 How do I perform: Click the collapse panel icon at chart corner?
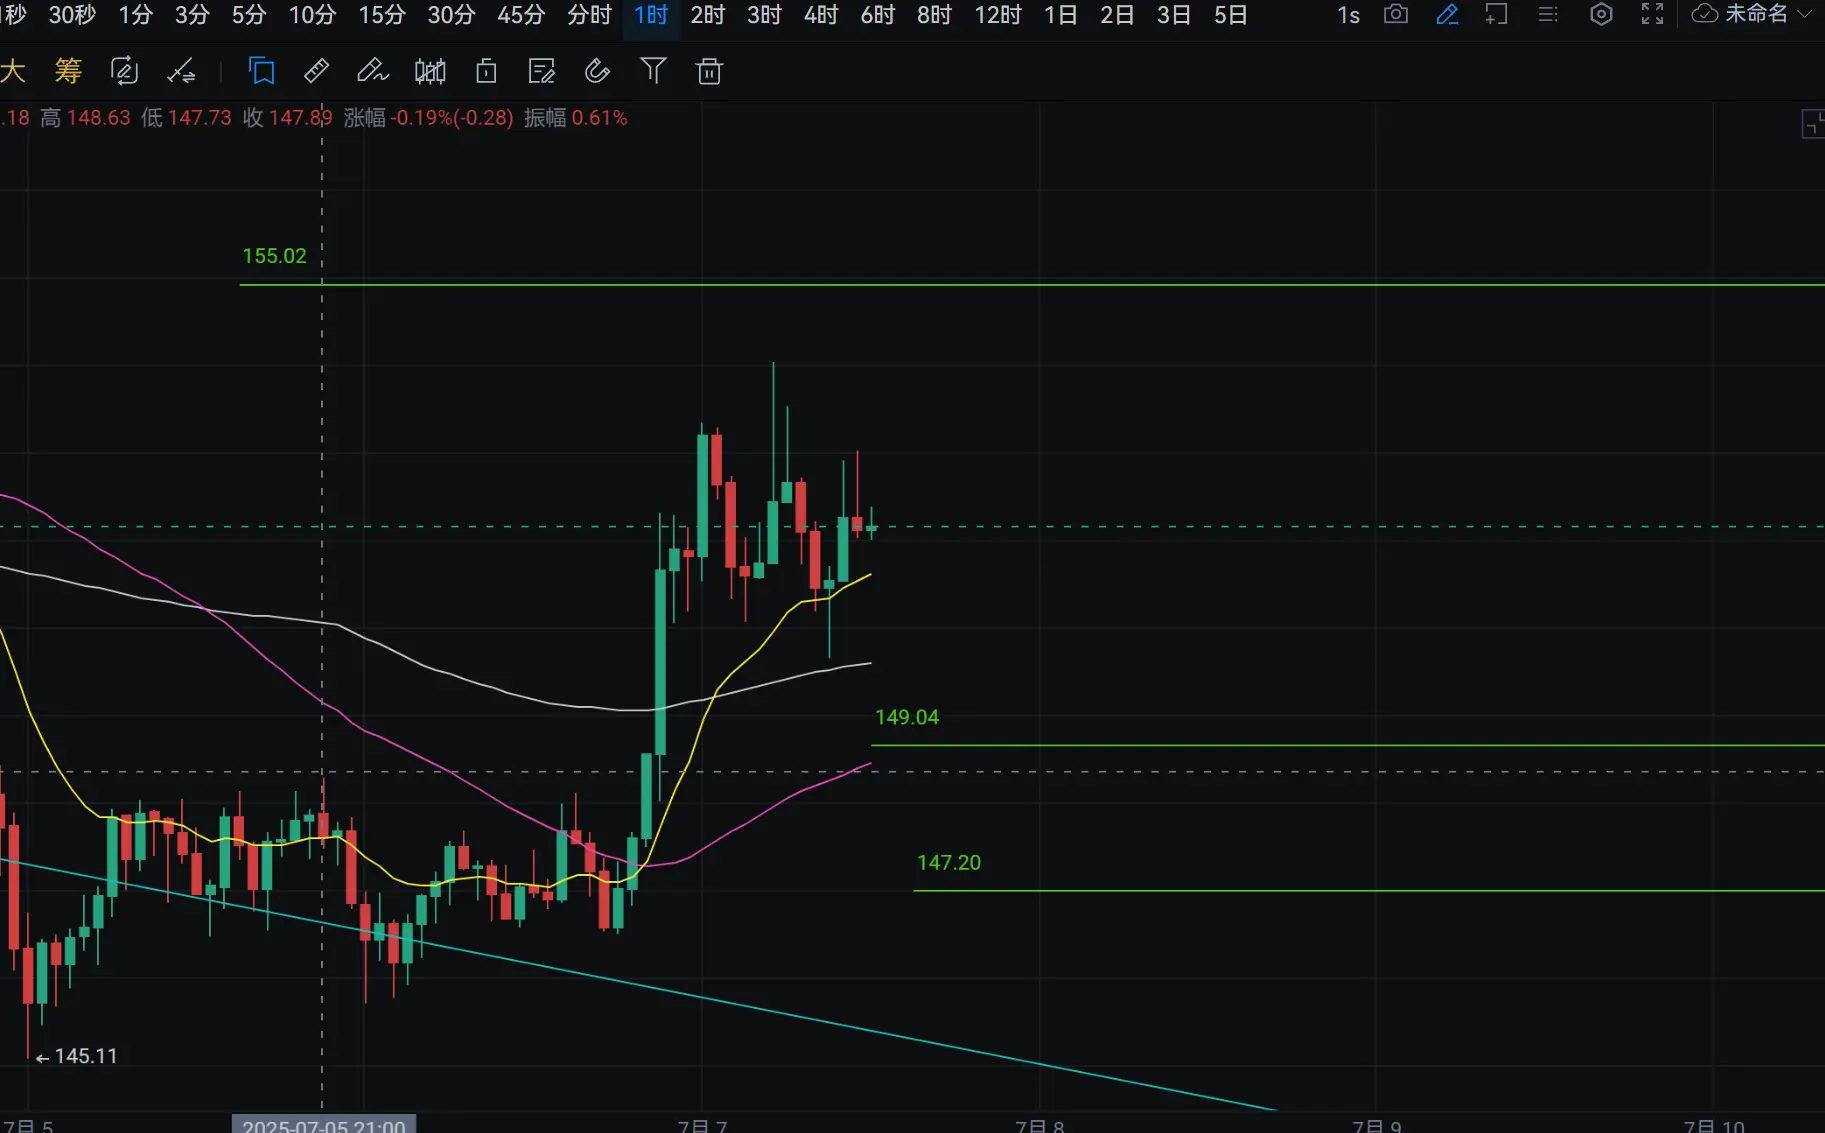pyautogui.click(x=1812, y=124)
